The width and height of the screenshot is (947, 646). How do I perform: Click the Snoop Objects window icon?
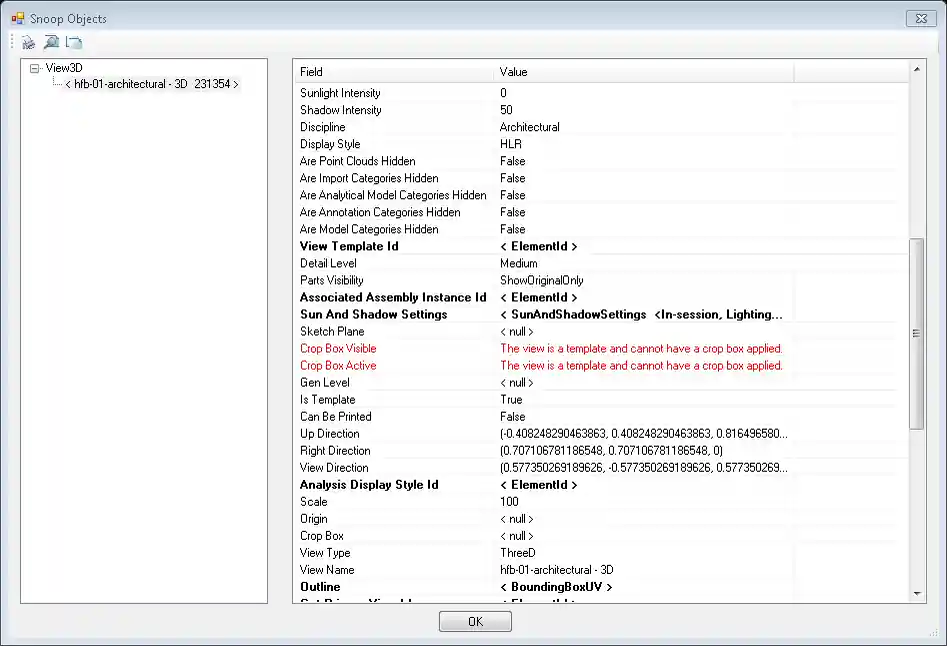(x=17, y=18)
